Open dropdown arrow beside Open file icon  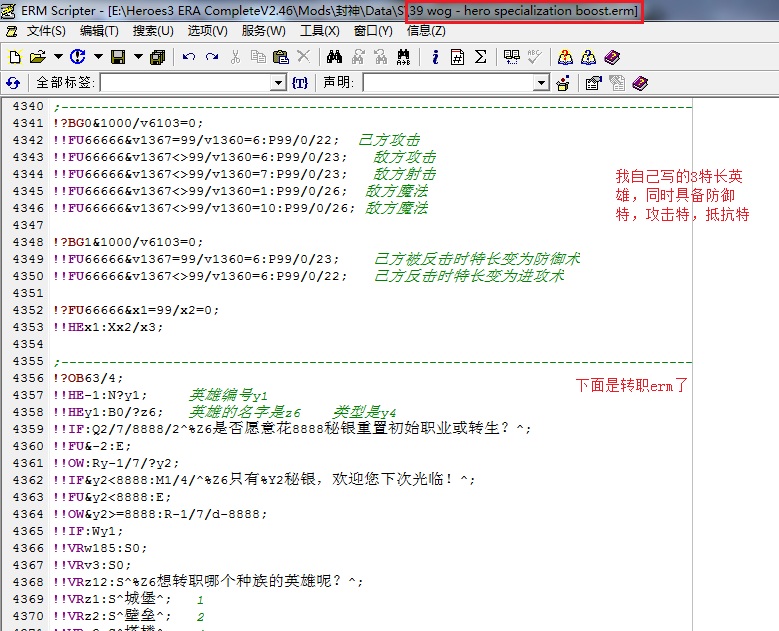tap(57, 57)
